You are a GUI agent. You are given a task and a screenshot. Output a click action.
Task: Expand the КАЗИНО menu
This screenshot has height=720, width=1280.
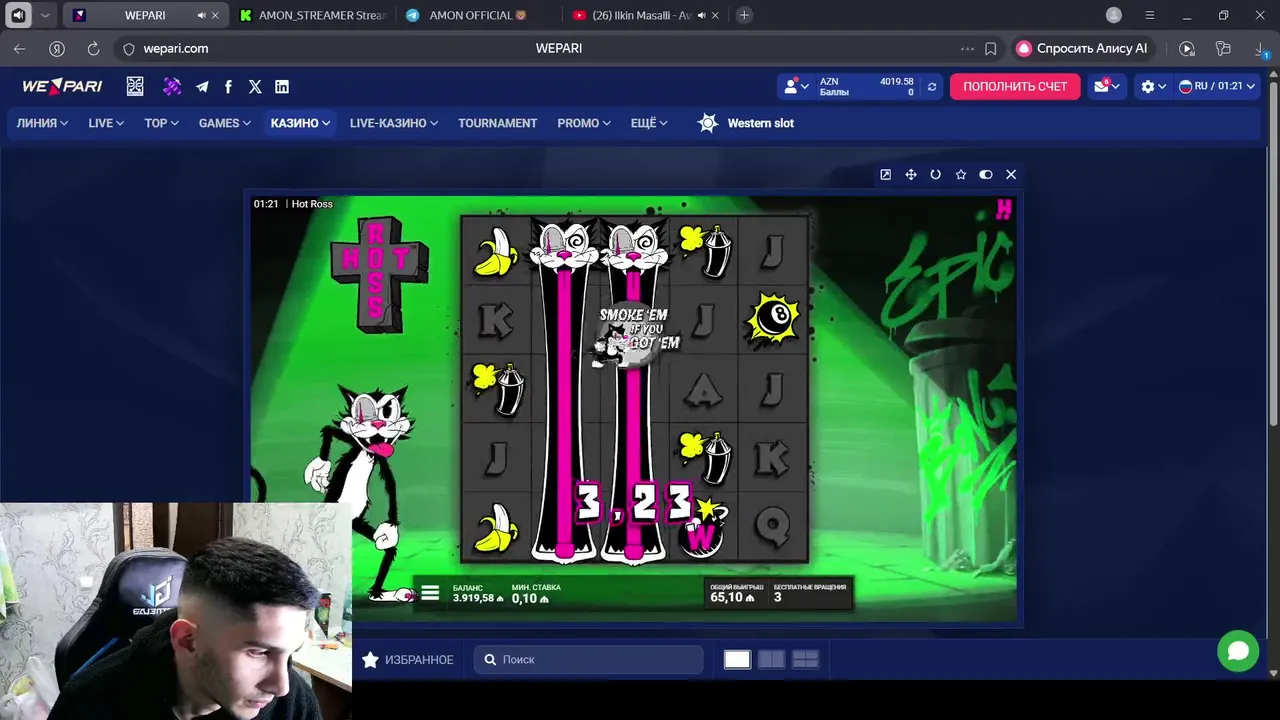[x=300, y=123]
